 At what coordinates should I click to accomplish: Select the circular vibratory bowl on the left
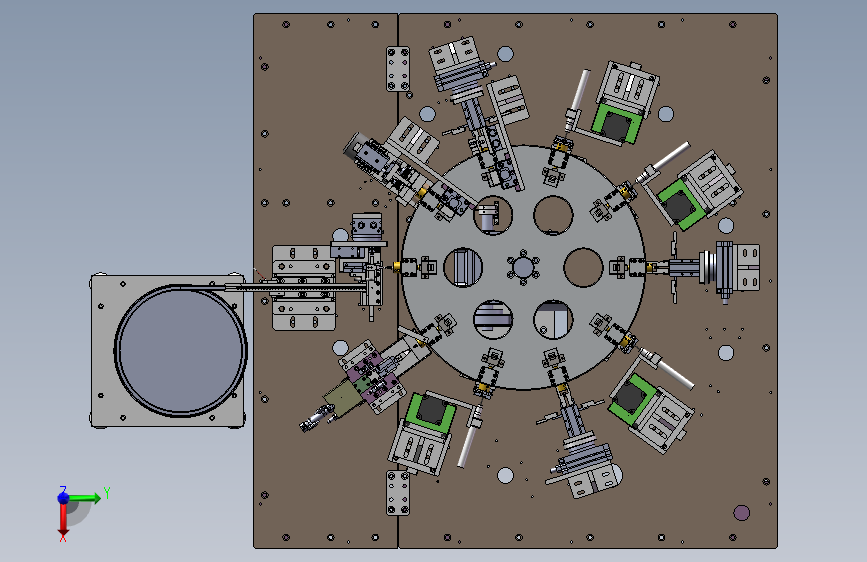point(180,351)
